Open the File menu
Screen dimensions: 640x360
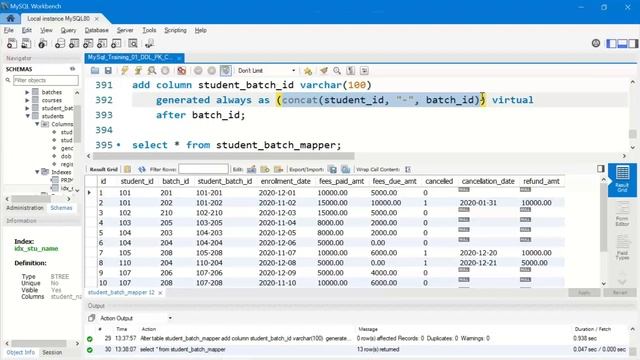click(x=9, y=30)
